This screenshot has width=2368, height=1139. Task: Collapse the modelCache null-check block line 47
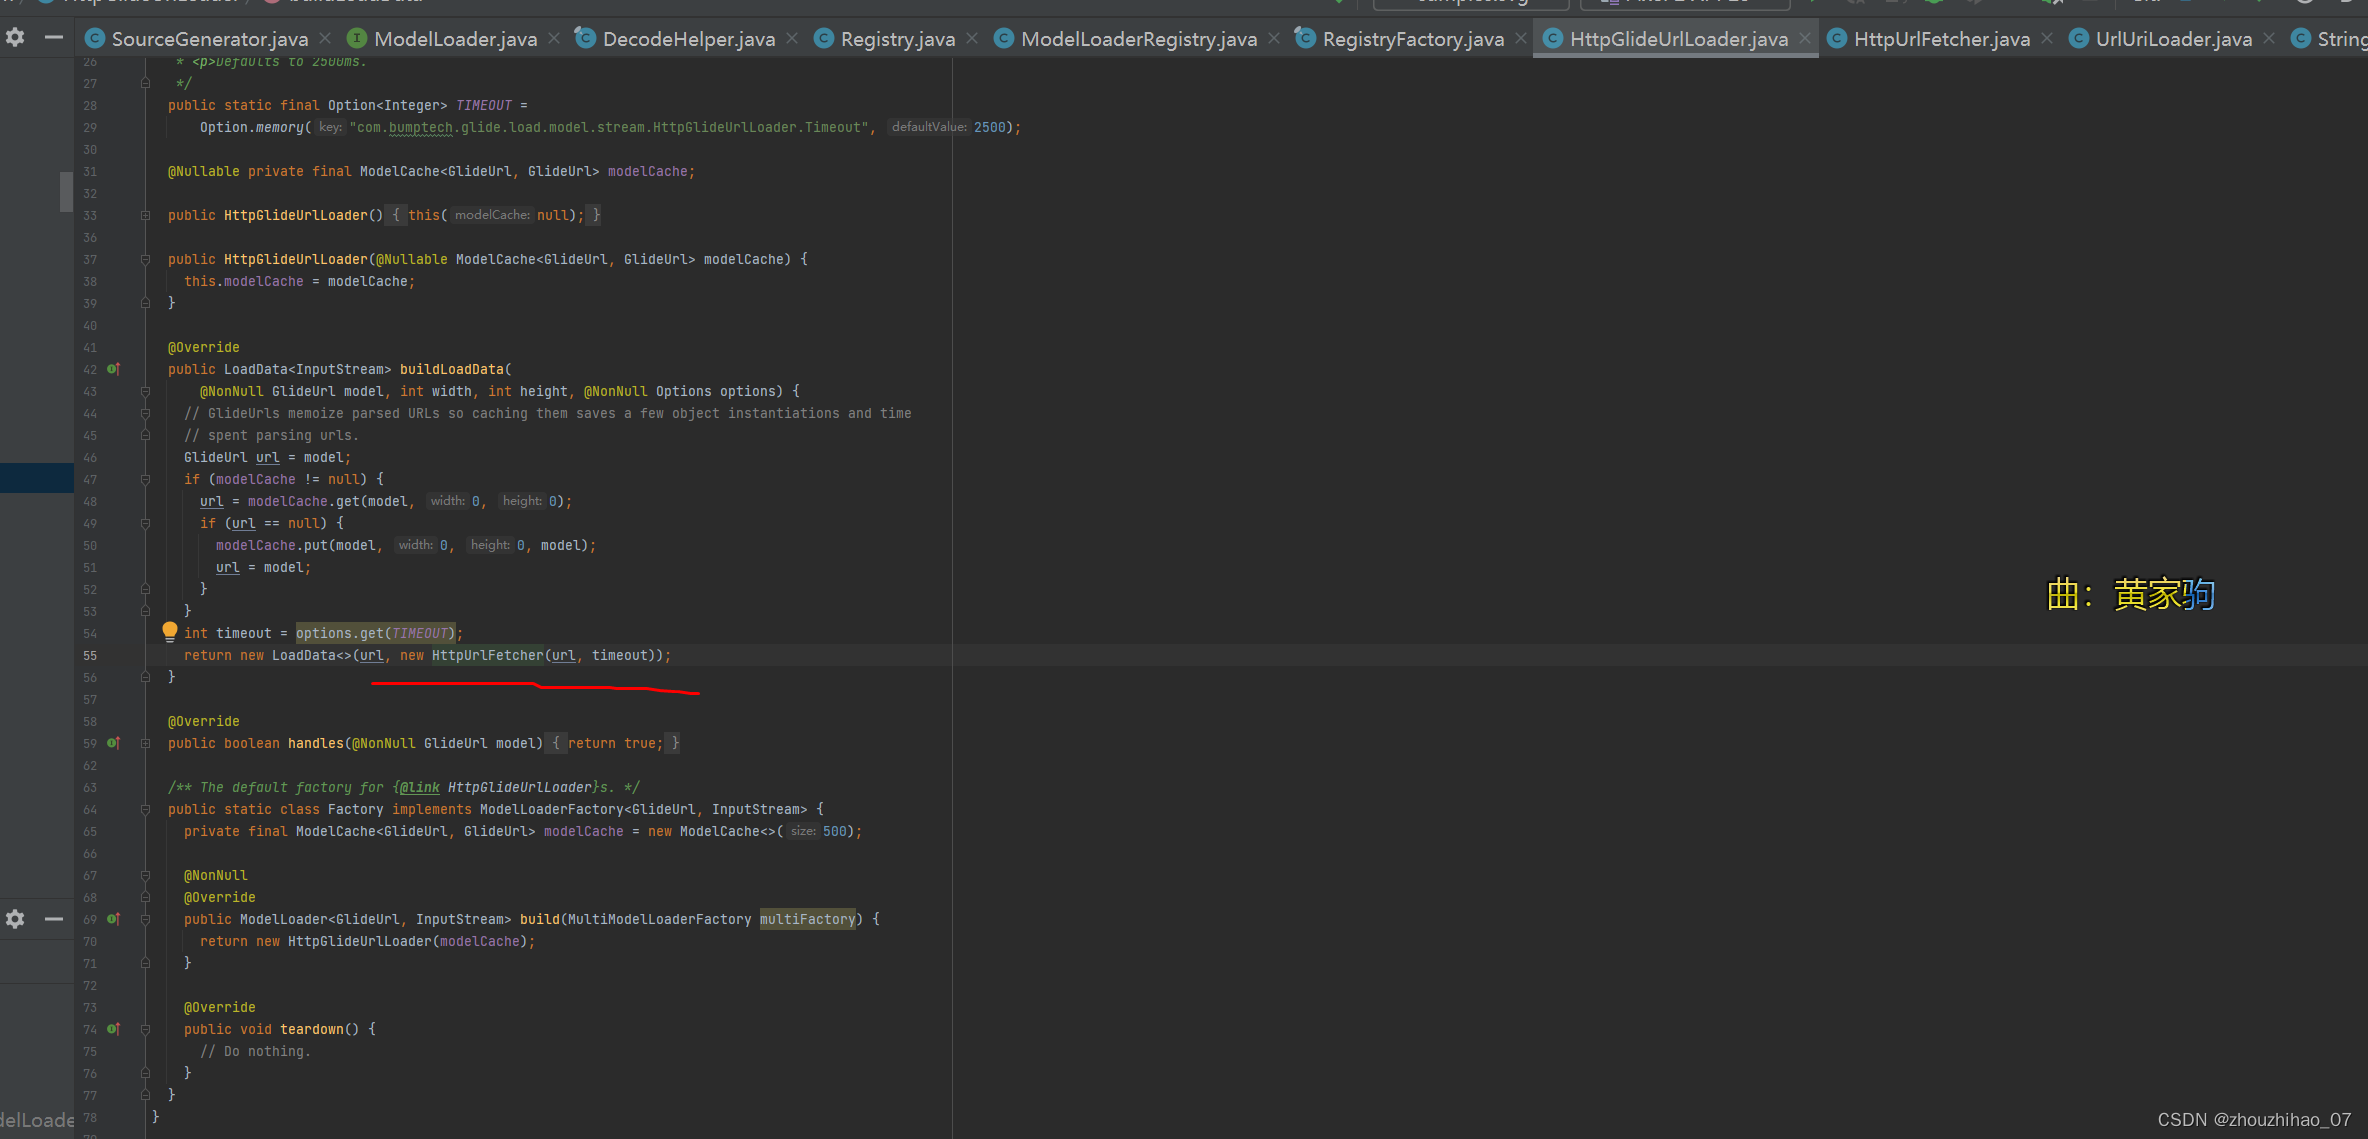[x=145, y=479]
